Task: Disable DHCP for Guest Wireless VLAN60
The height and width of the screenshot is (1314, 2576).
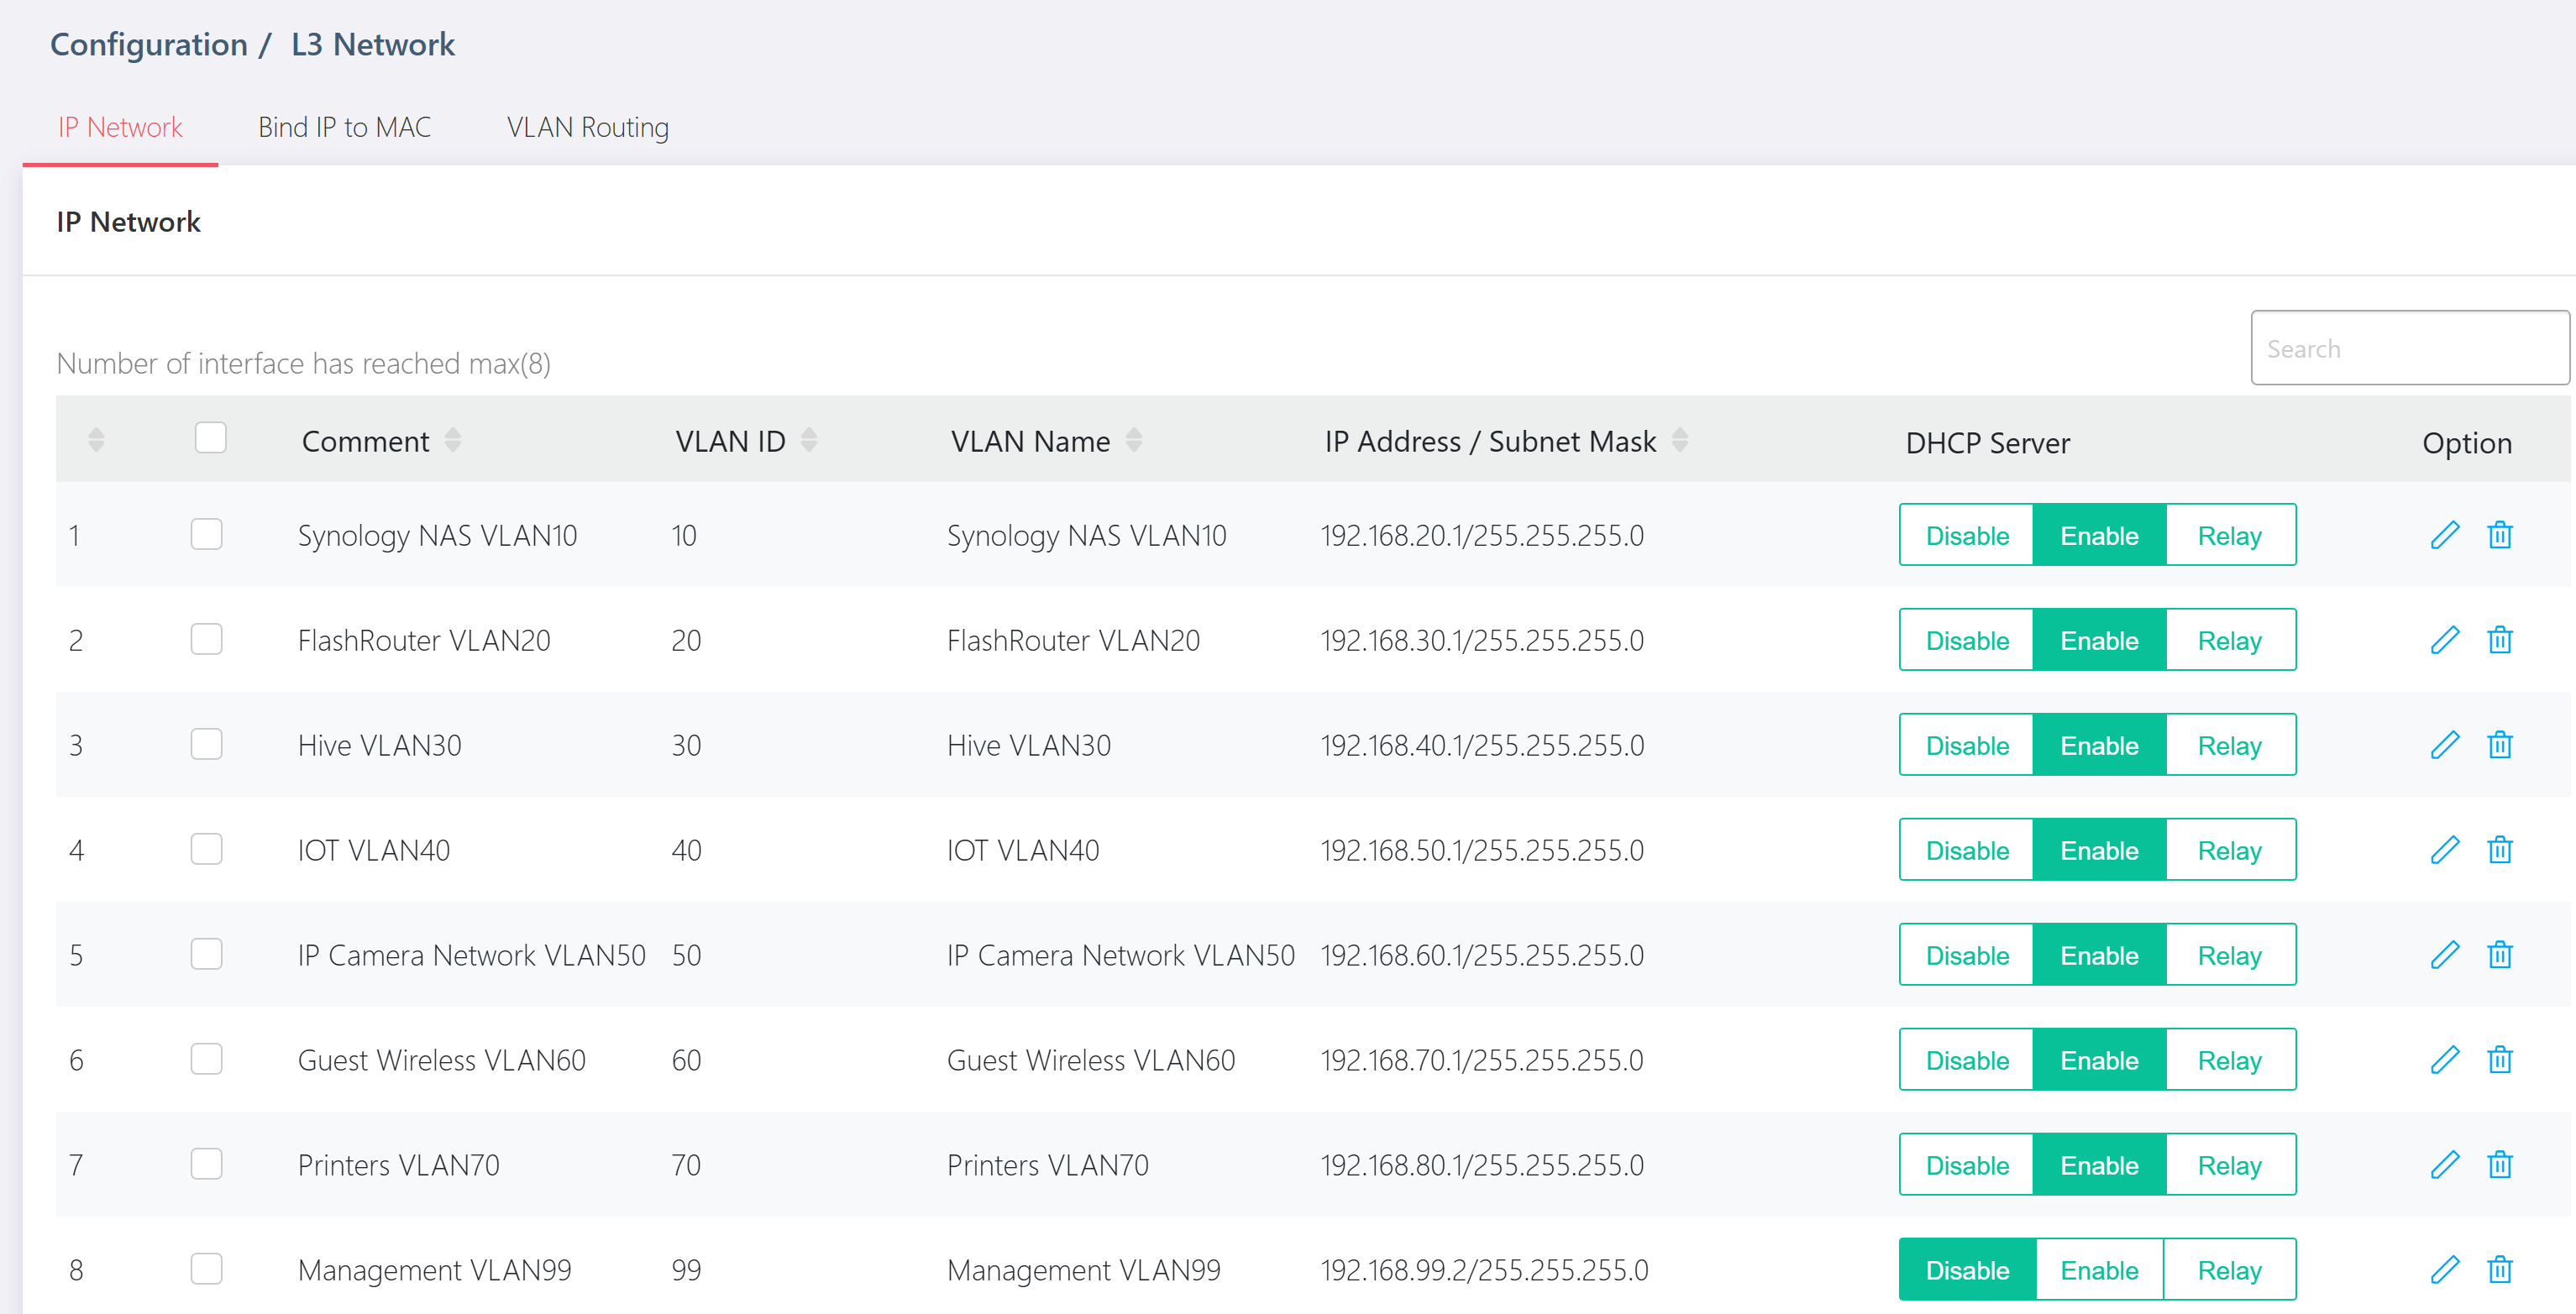Action: coord(1967,1060)
